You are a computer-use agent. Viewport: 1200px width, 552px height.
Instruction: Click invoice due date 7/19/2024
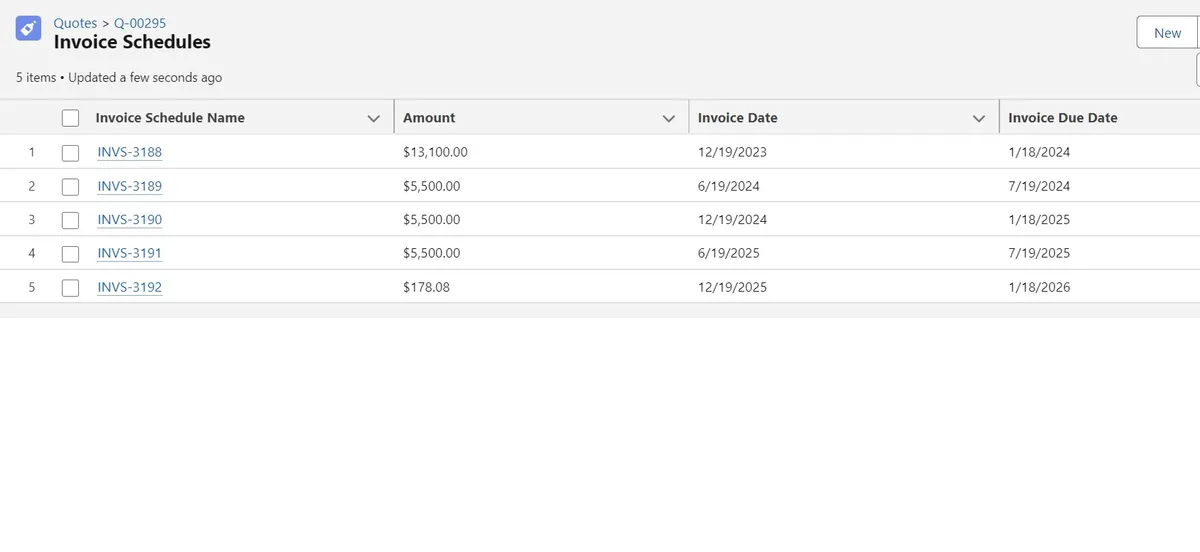pos(1039,186)
